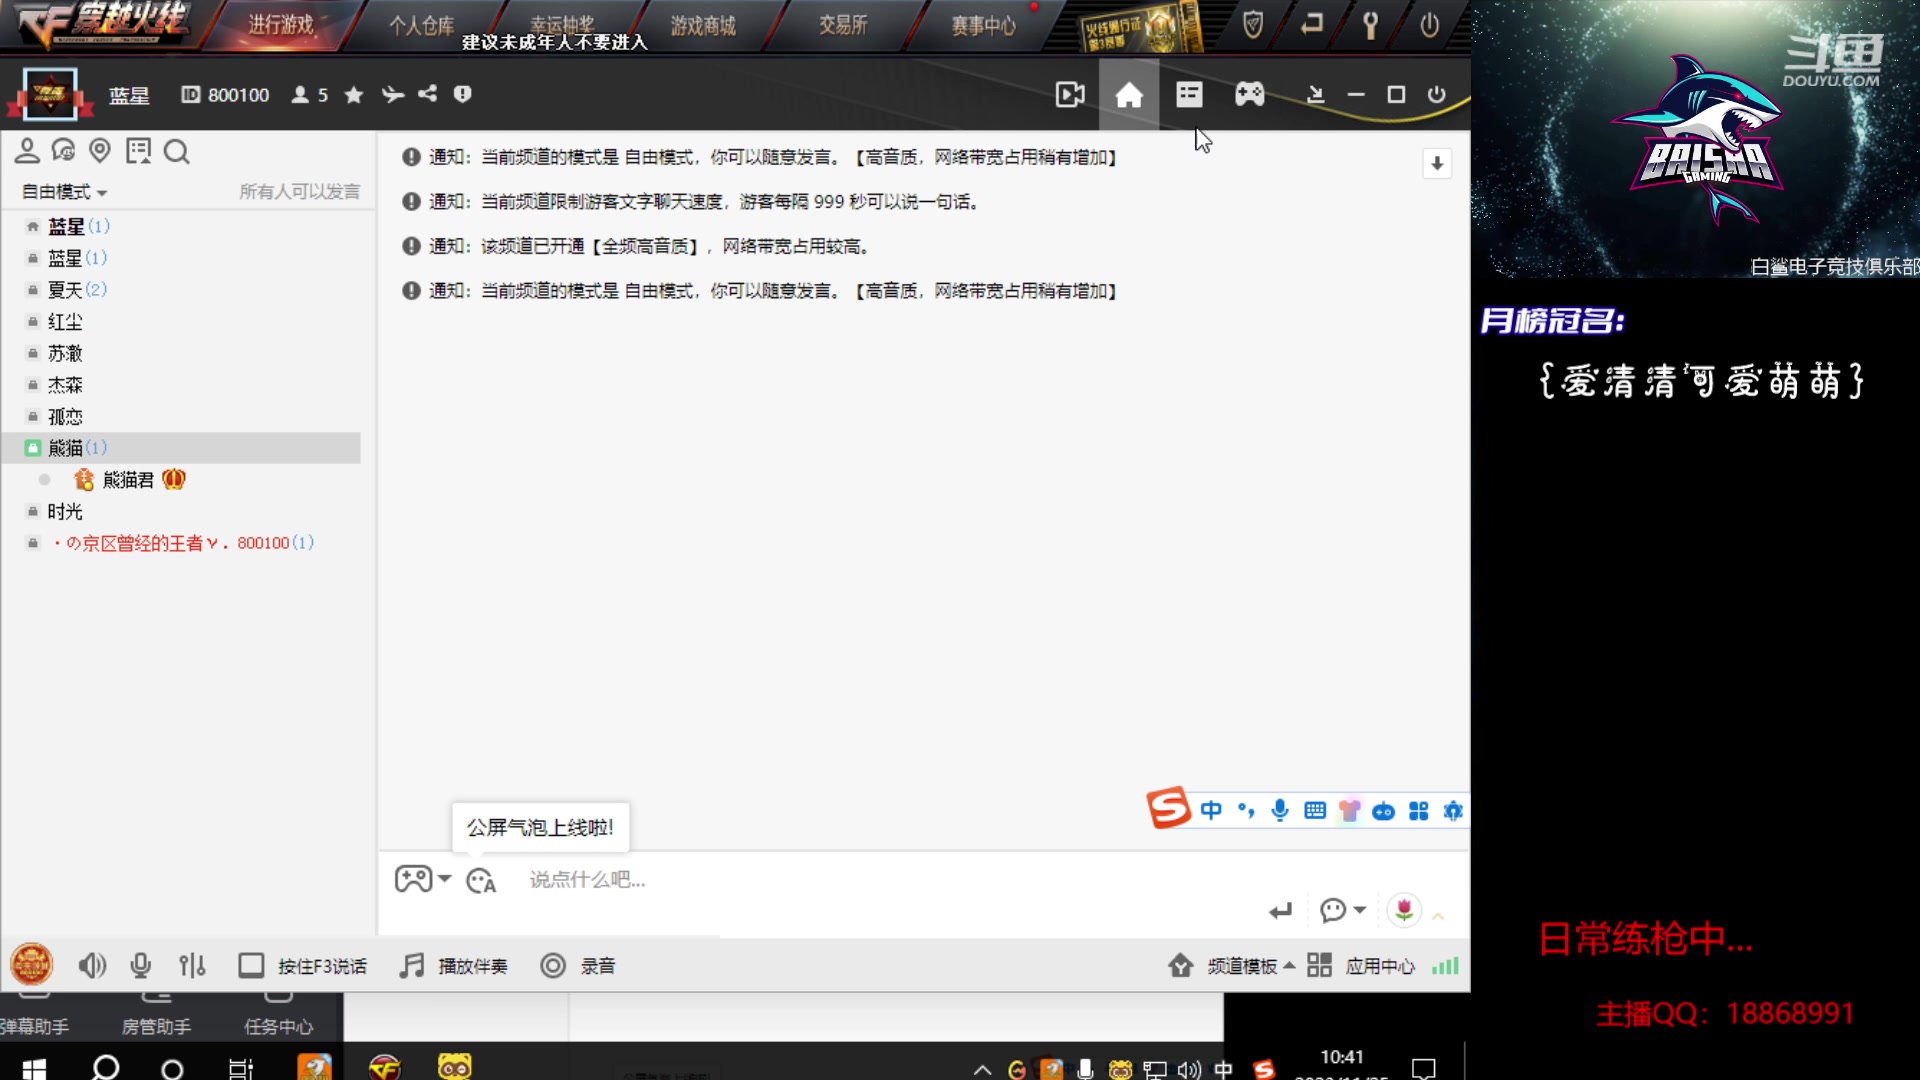Viewport: 1920px width, 1080px height.
Task: Expand the small up chevron near flower
Action: coord(1439,916)
